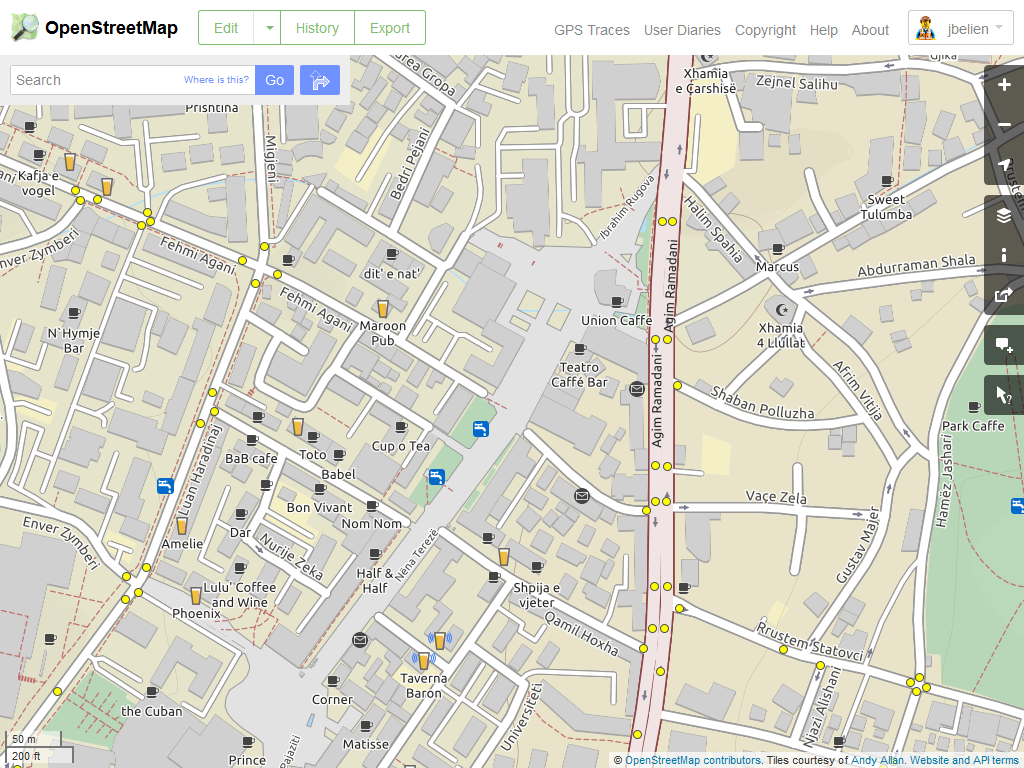Open directions using the arrow button

tap(320, 80)
